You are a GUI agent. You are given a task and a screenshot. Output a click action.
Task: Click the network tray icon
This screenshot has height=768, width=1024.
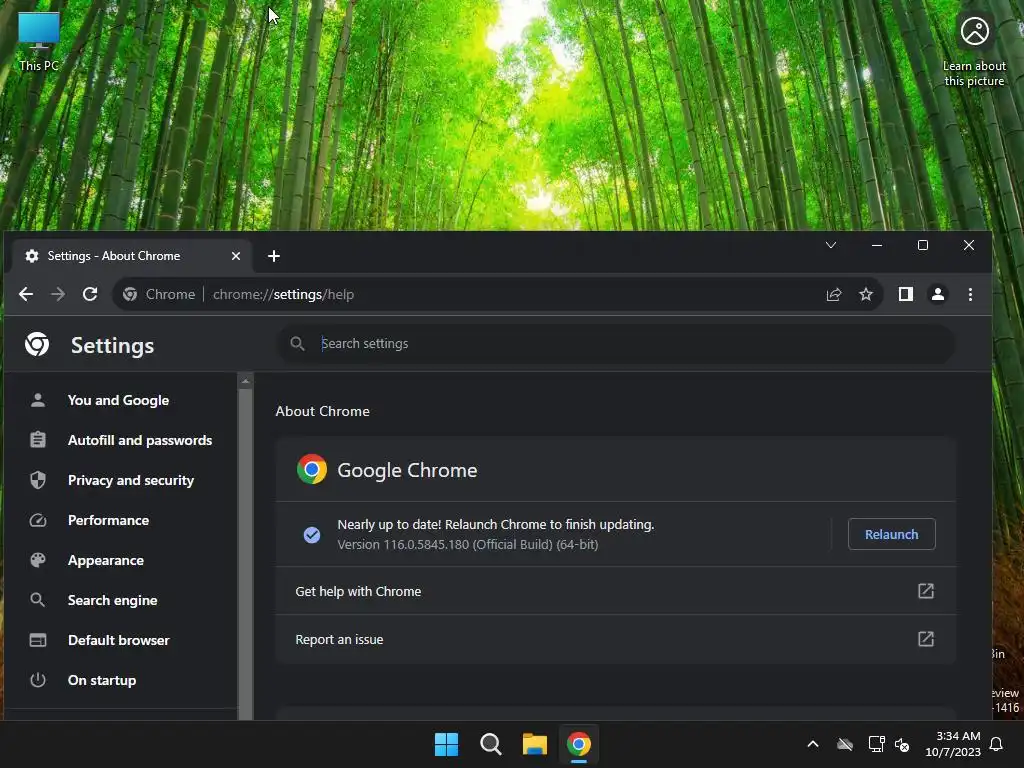876,744
